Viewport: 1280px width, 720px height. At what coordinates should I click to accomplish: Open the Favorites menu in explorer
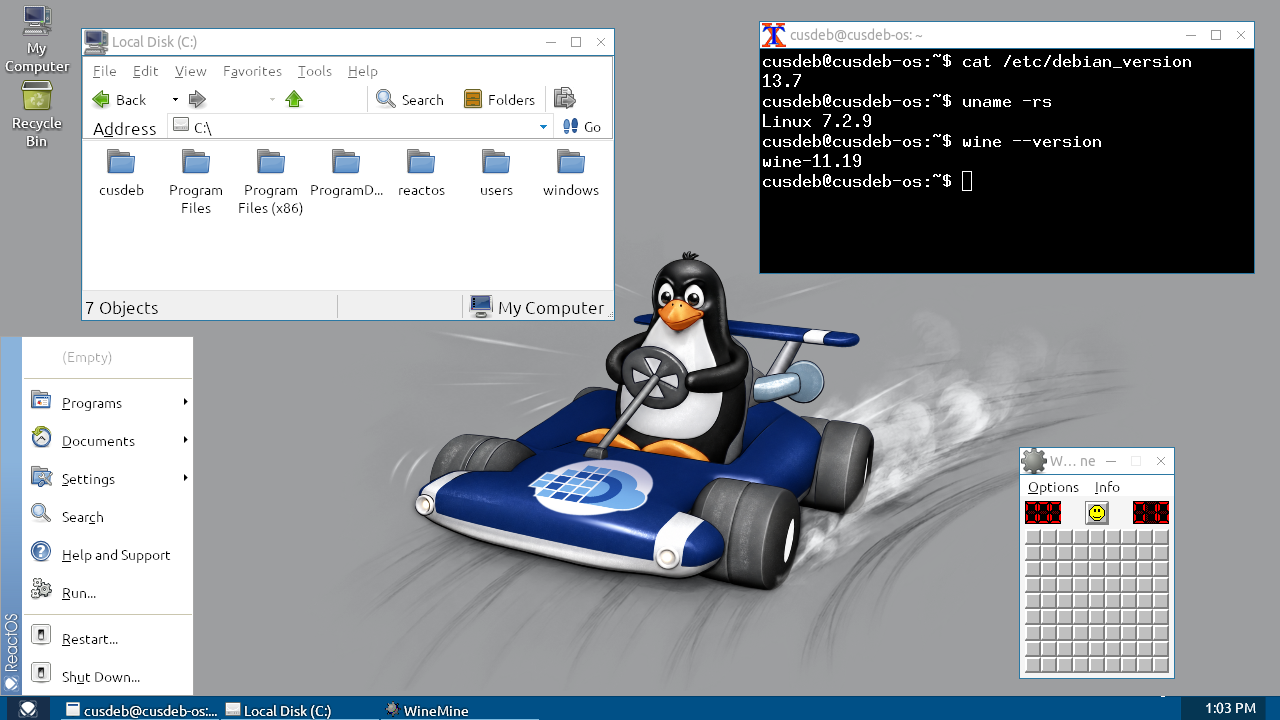click(x=252, y=71)
